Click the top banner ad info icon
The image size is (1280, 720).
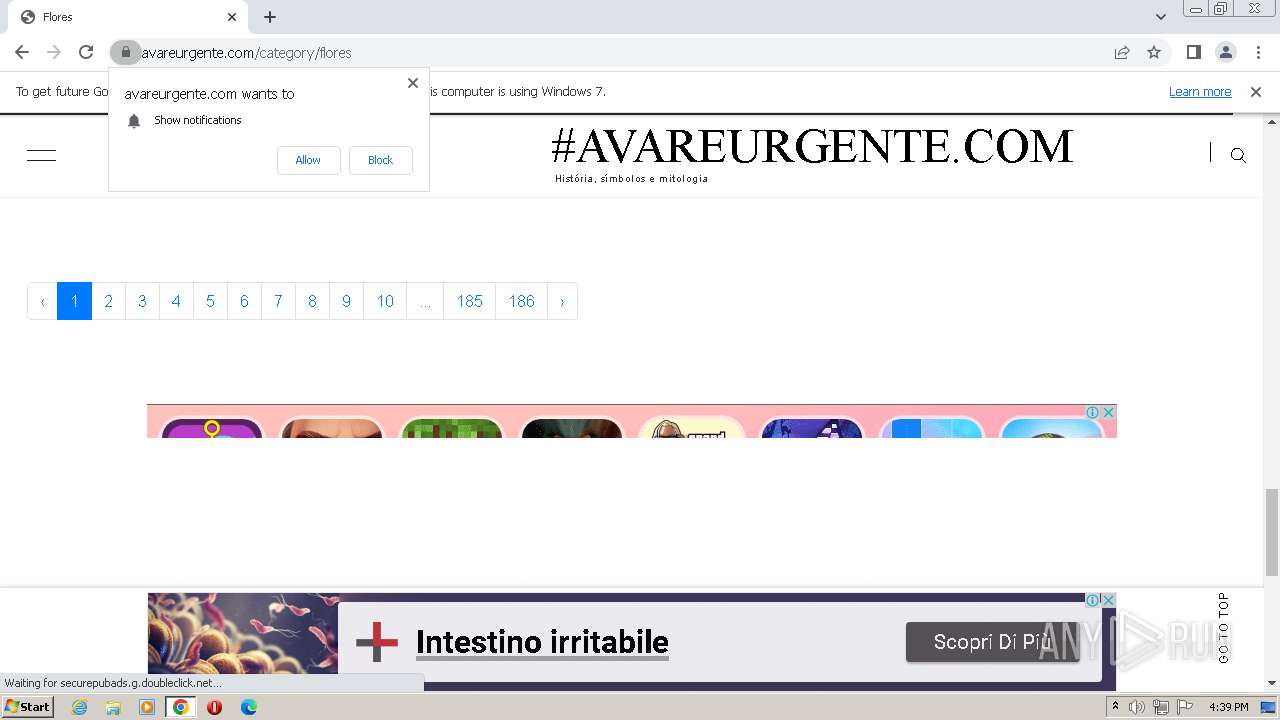[x=1093, y=412]
